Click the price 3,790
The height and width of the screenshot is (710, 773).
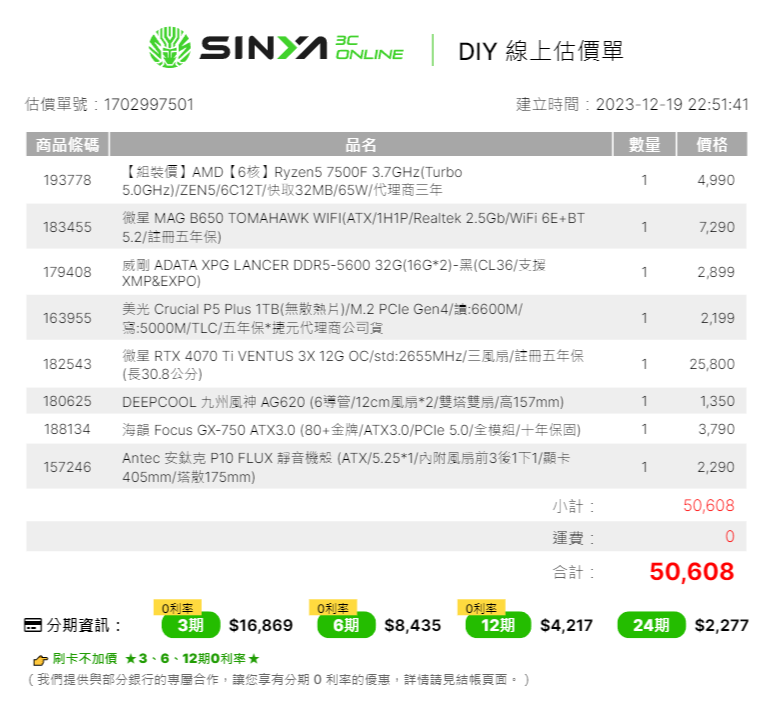(716, 429)
